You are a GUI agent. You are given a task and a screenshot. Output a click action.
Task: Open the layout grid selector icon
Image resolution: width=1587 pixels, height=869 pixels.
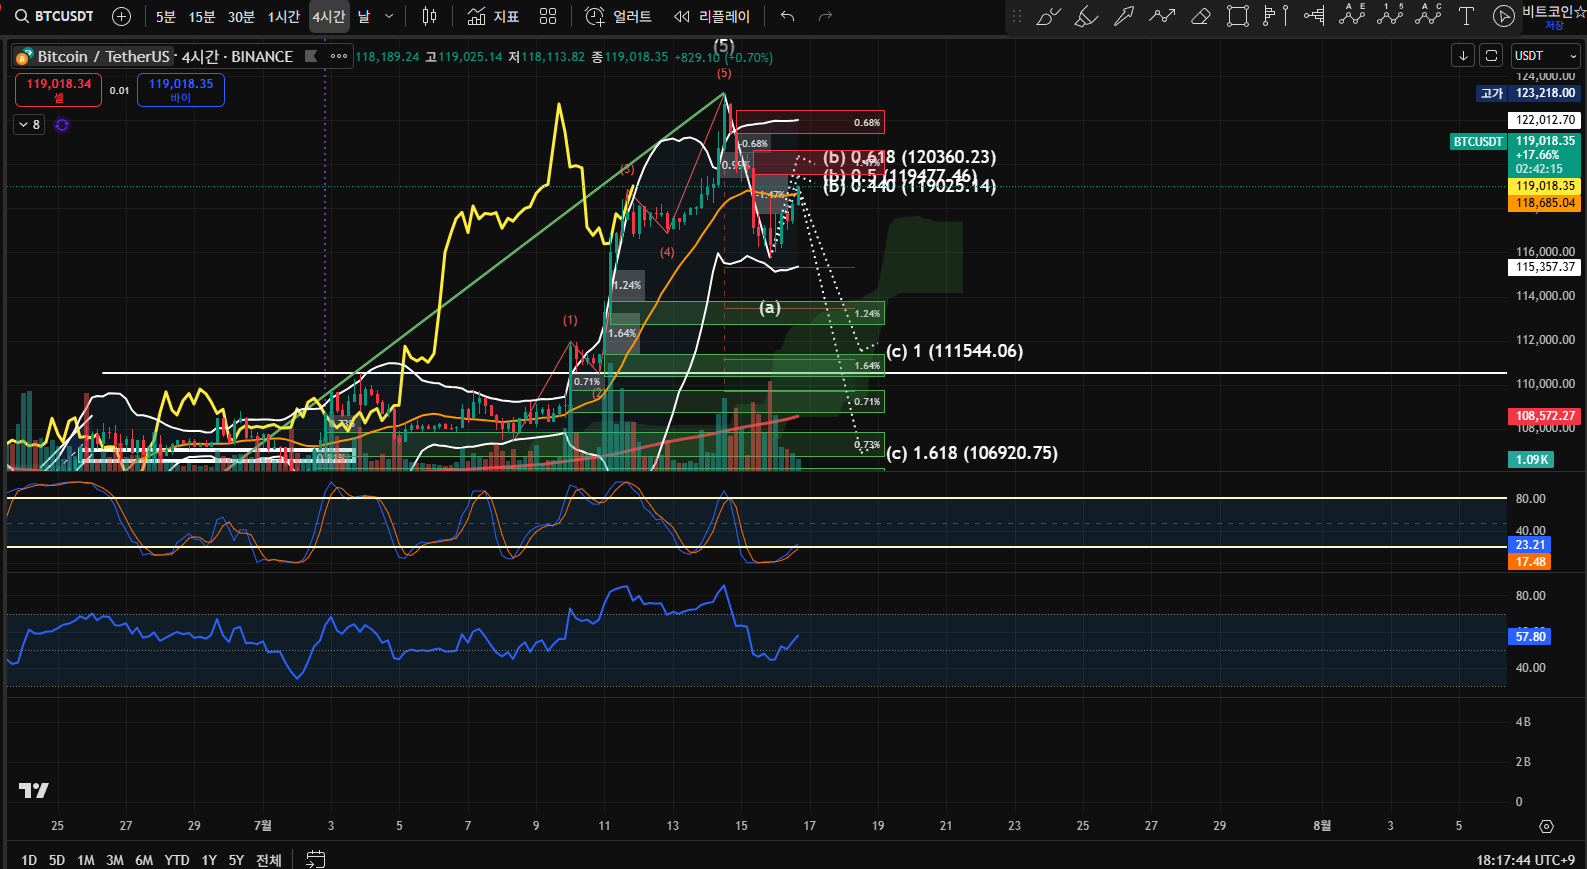tap(548, 16)
